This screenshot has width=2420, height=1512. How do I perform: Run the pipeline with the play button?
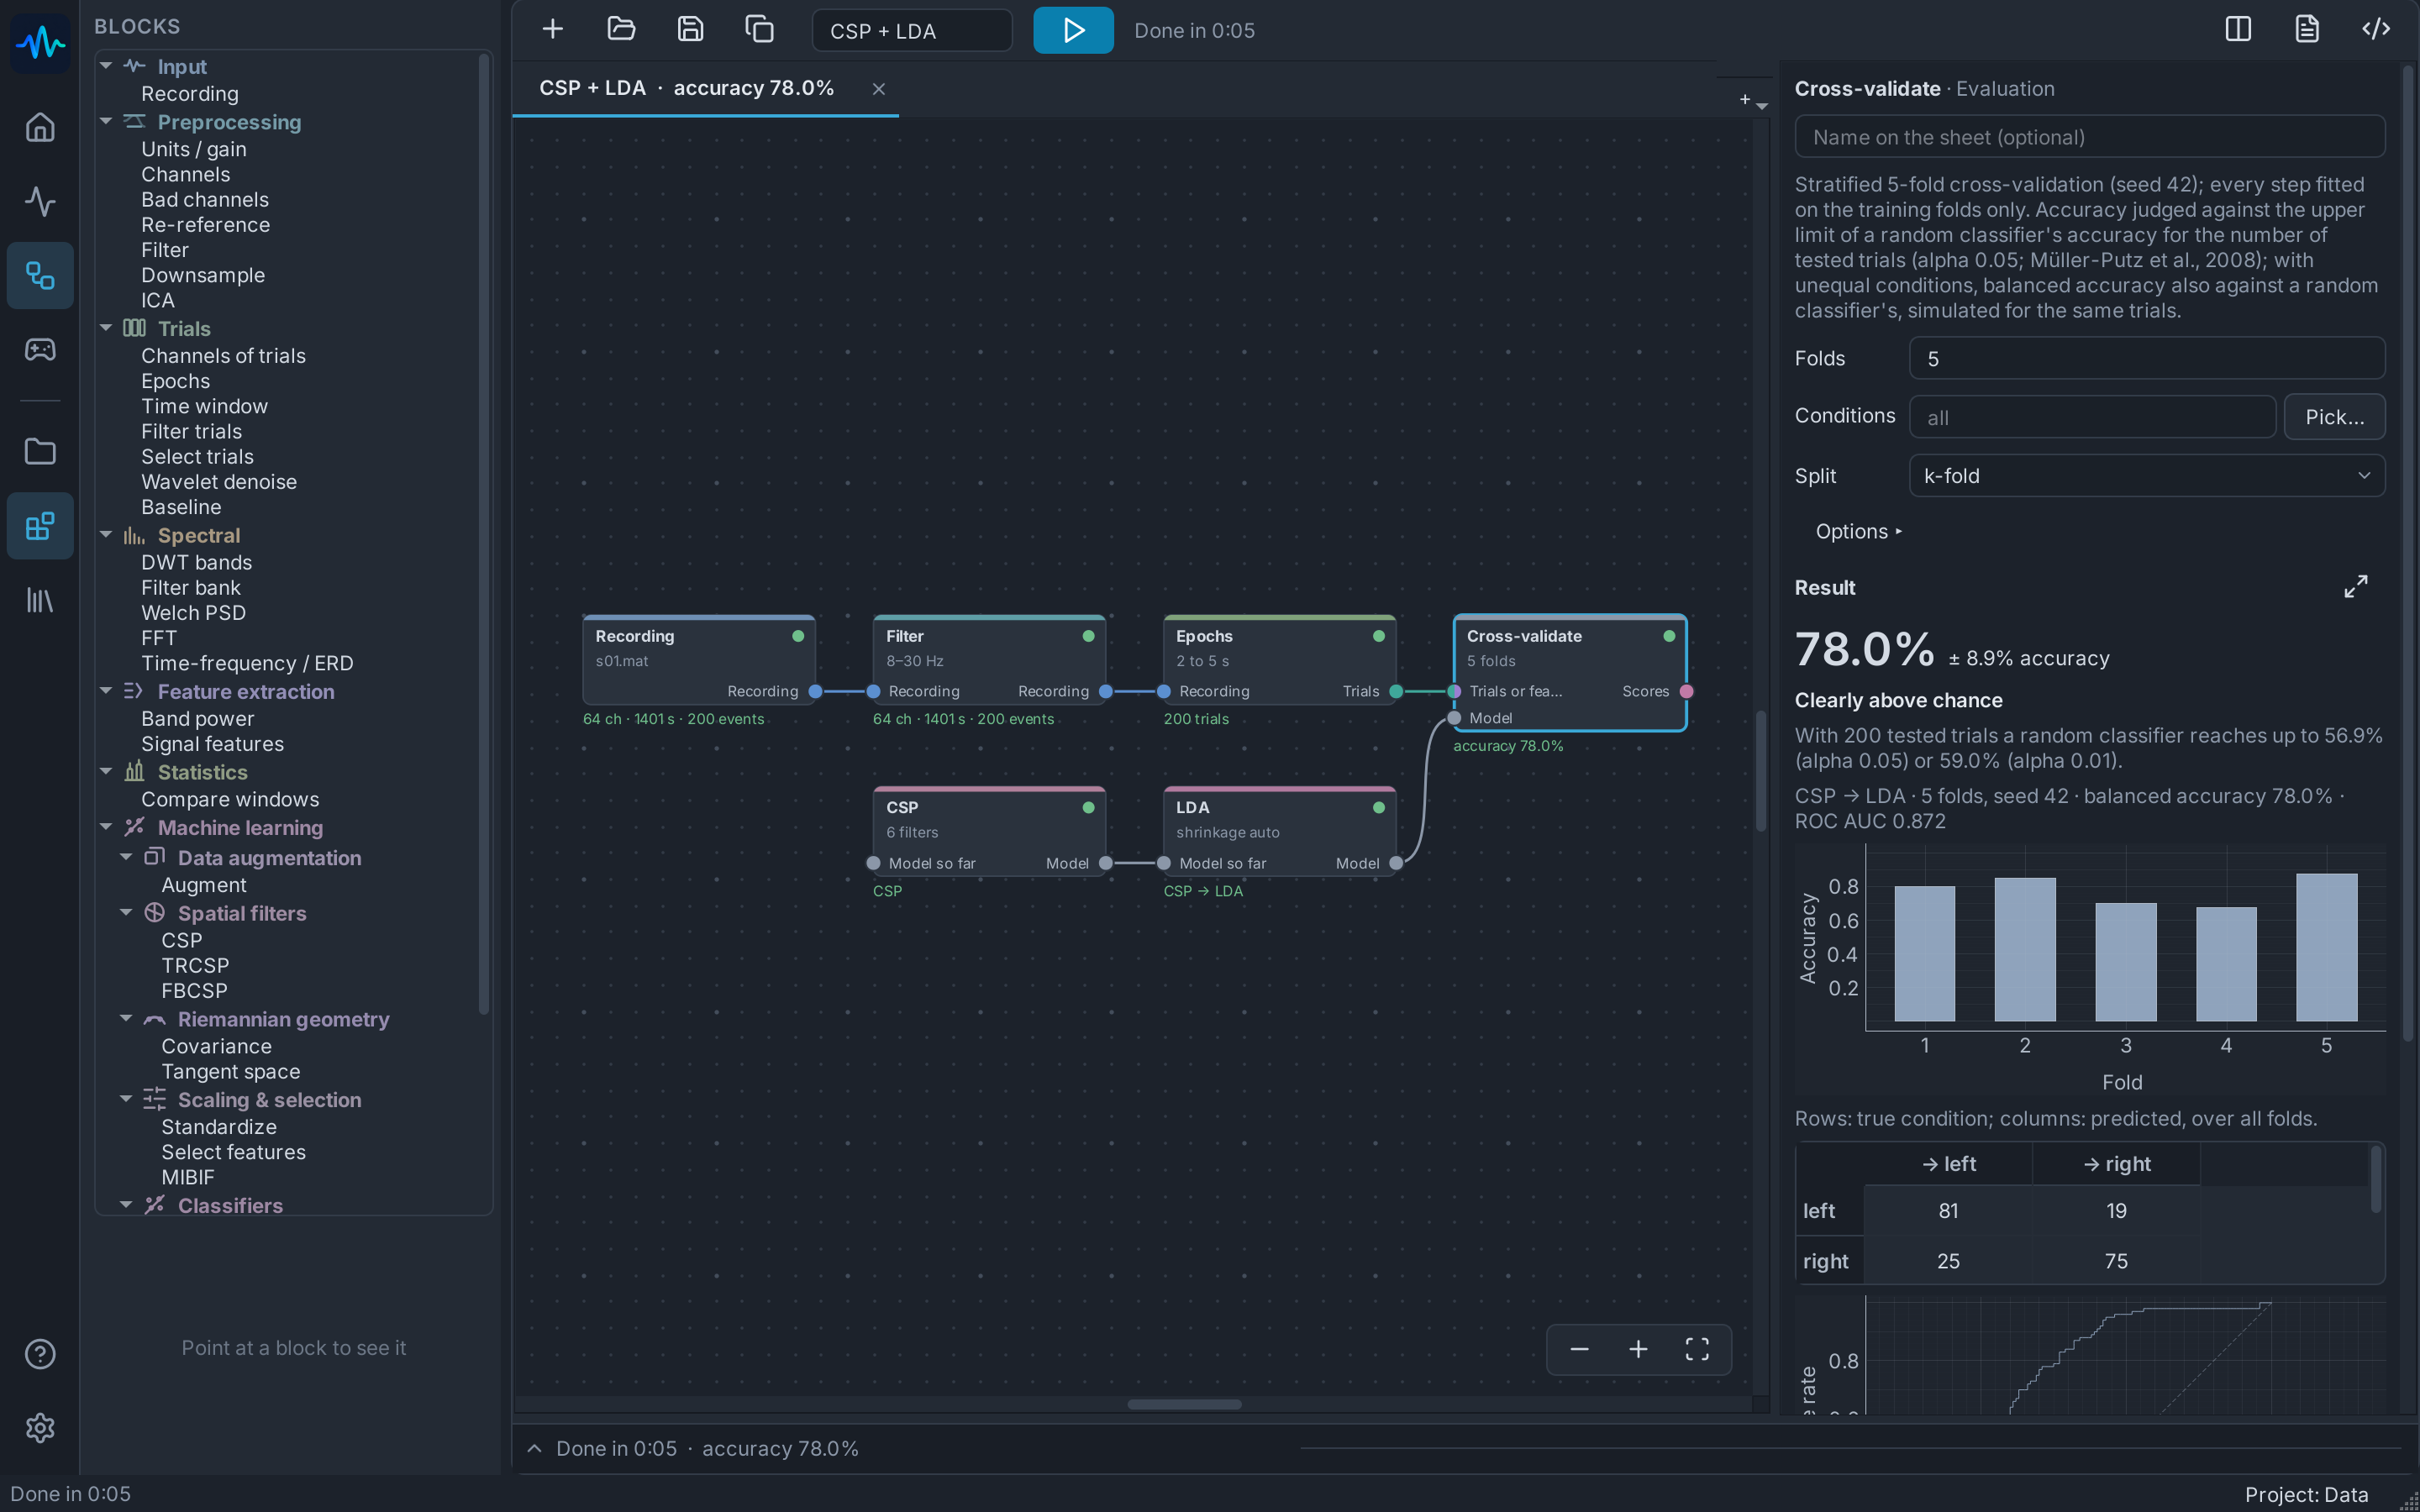pos(1073,30)
